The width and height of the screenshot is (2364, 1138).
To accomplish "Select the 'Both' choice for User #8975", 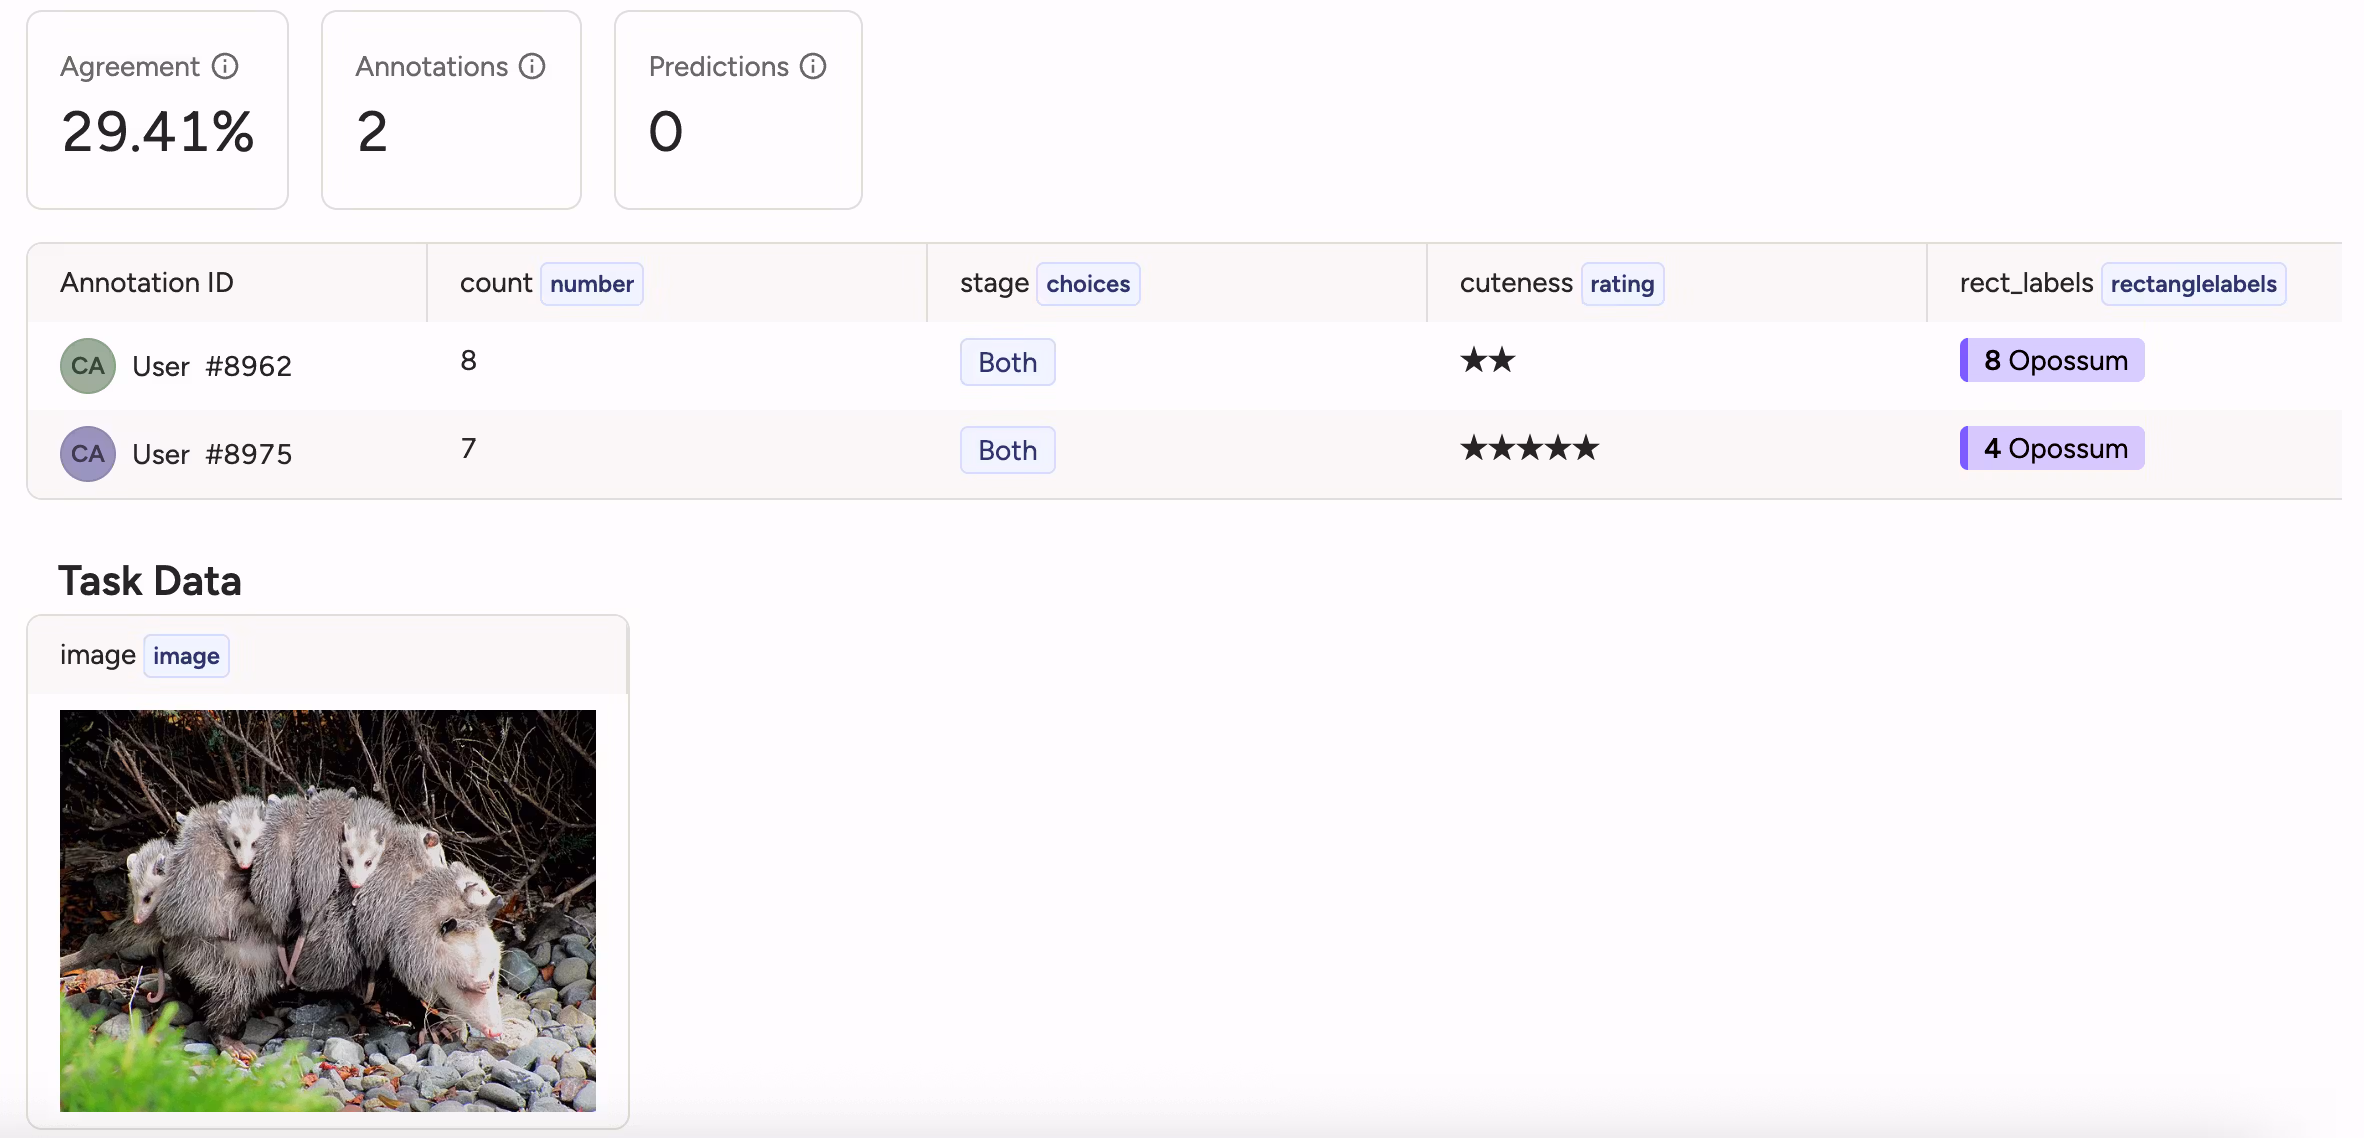I will (1006, 450).
